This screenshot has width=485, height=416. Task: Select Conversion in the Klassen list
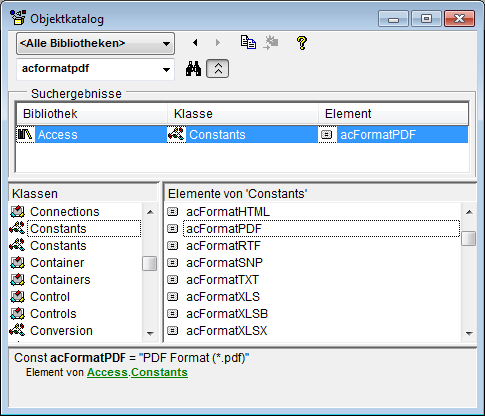(x=61, y=331)
